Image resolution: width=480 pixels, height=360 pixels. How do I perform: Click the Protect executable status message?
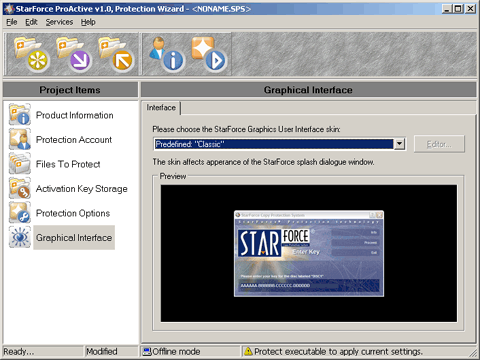point(338,352)
